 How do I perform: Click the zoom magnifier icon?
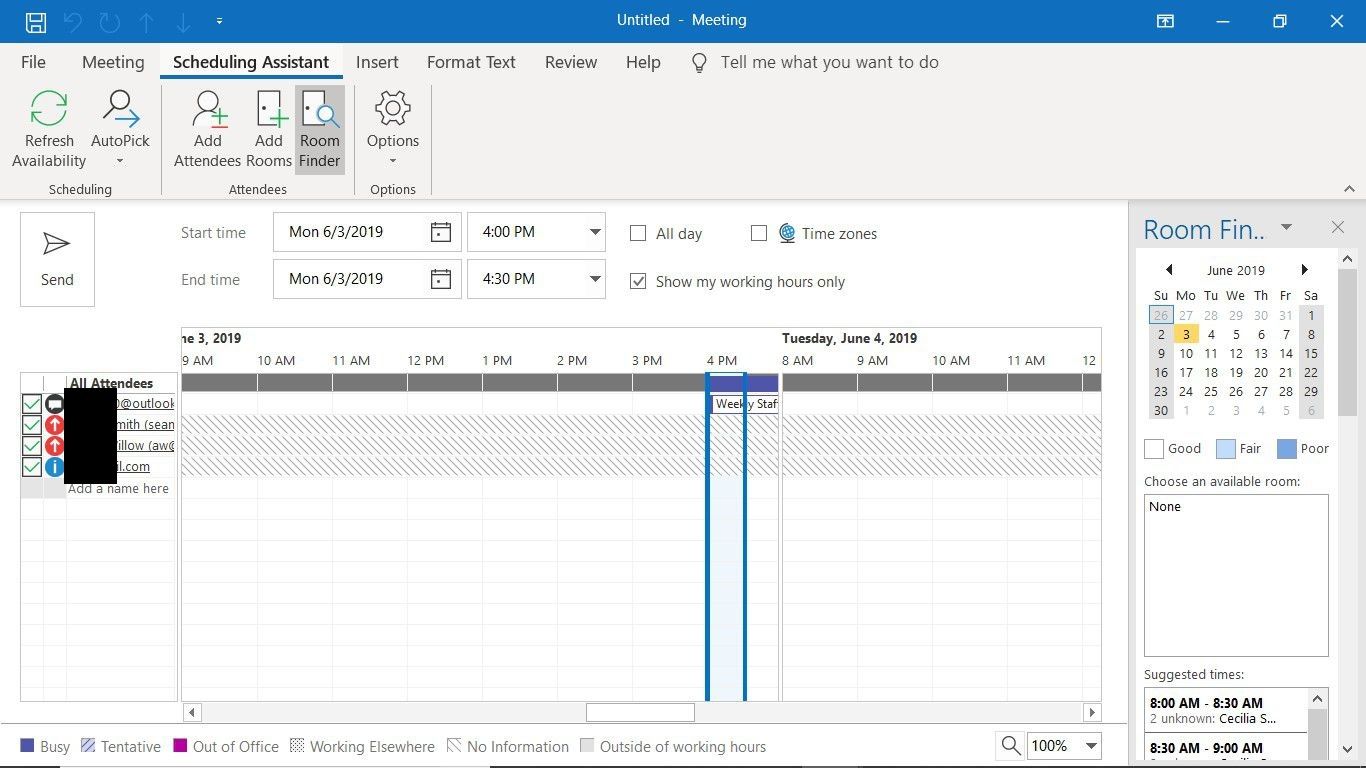point(1011,746)
